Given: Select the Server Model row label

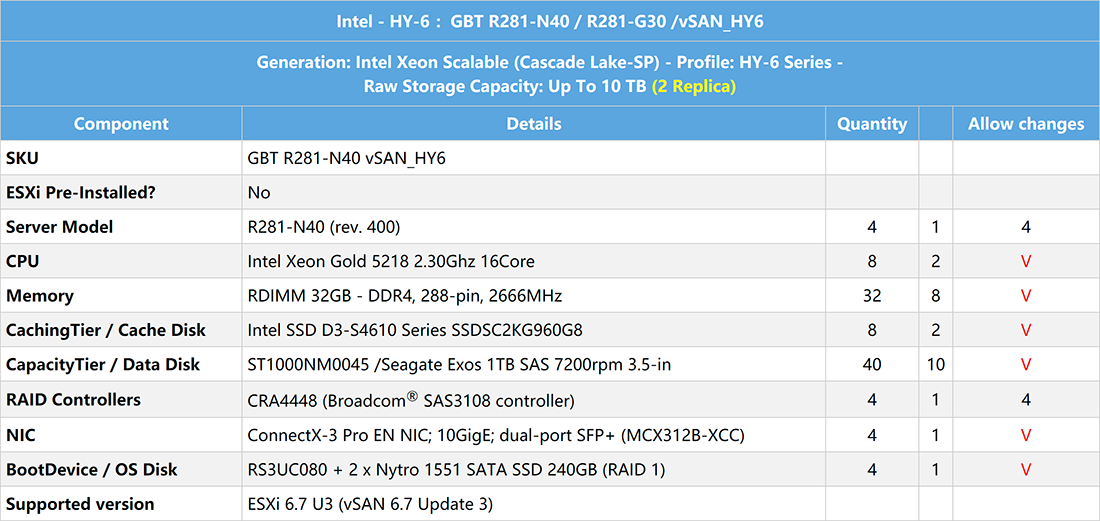Looking at the screenshot, I should tap(60, 227).
